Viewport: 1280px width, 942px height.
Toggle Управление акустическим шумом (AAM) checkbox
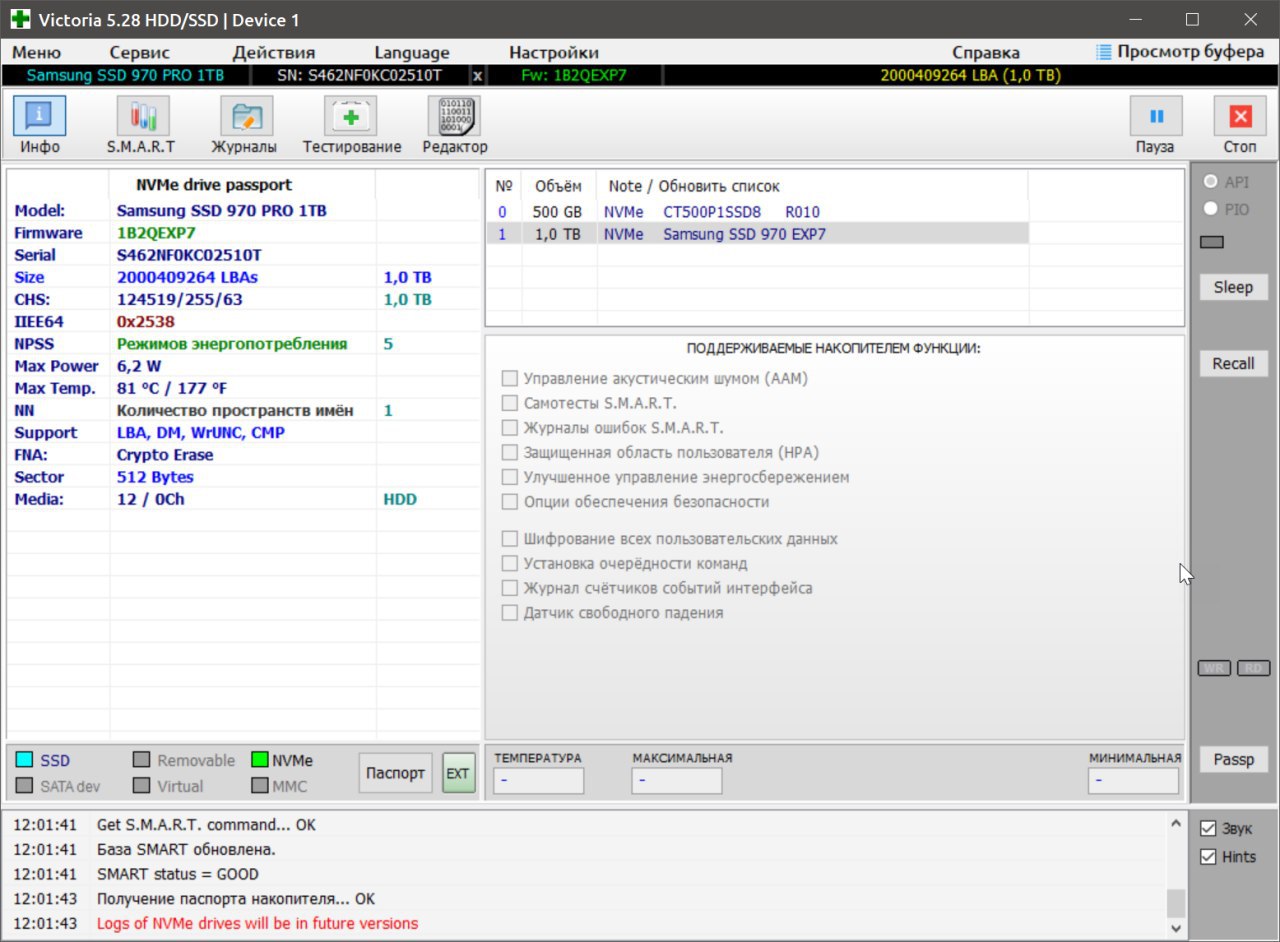[510, 379]
